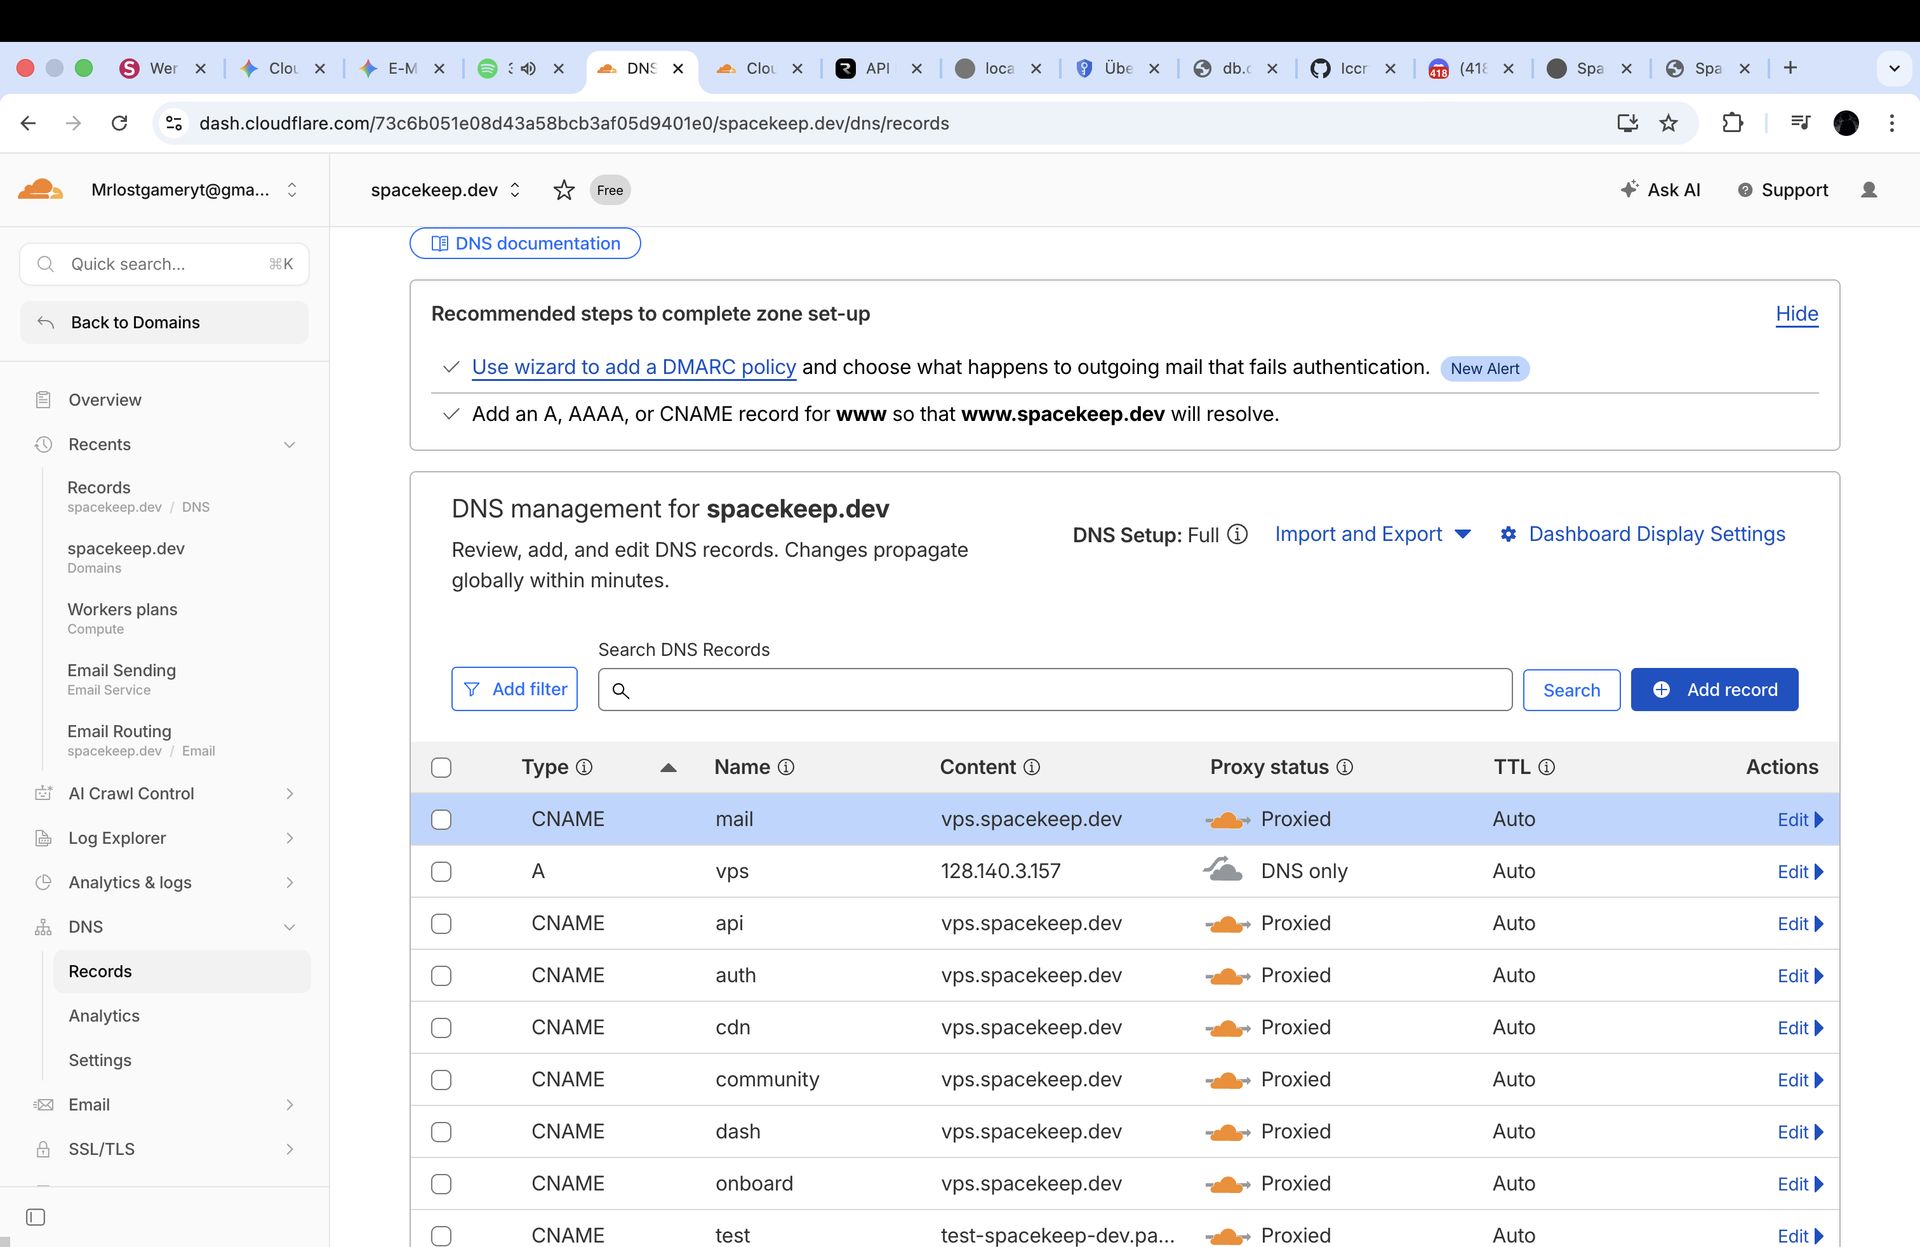Collapse the sidebar panel icon
Screen dimensions: 1920x1247
coord(36,1217)
